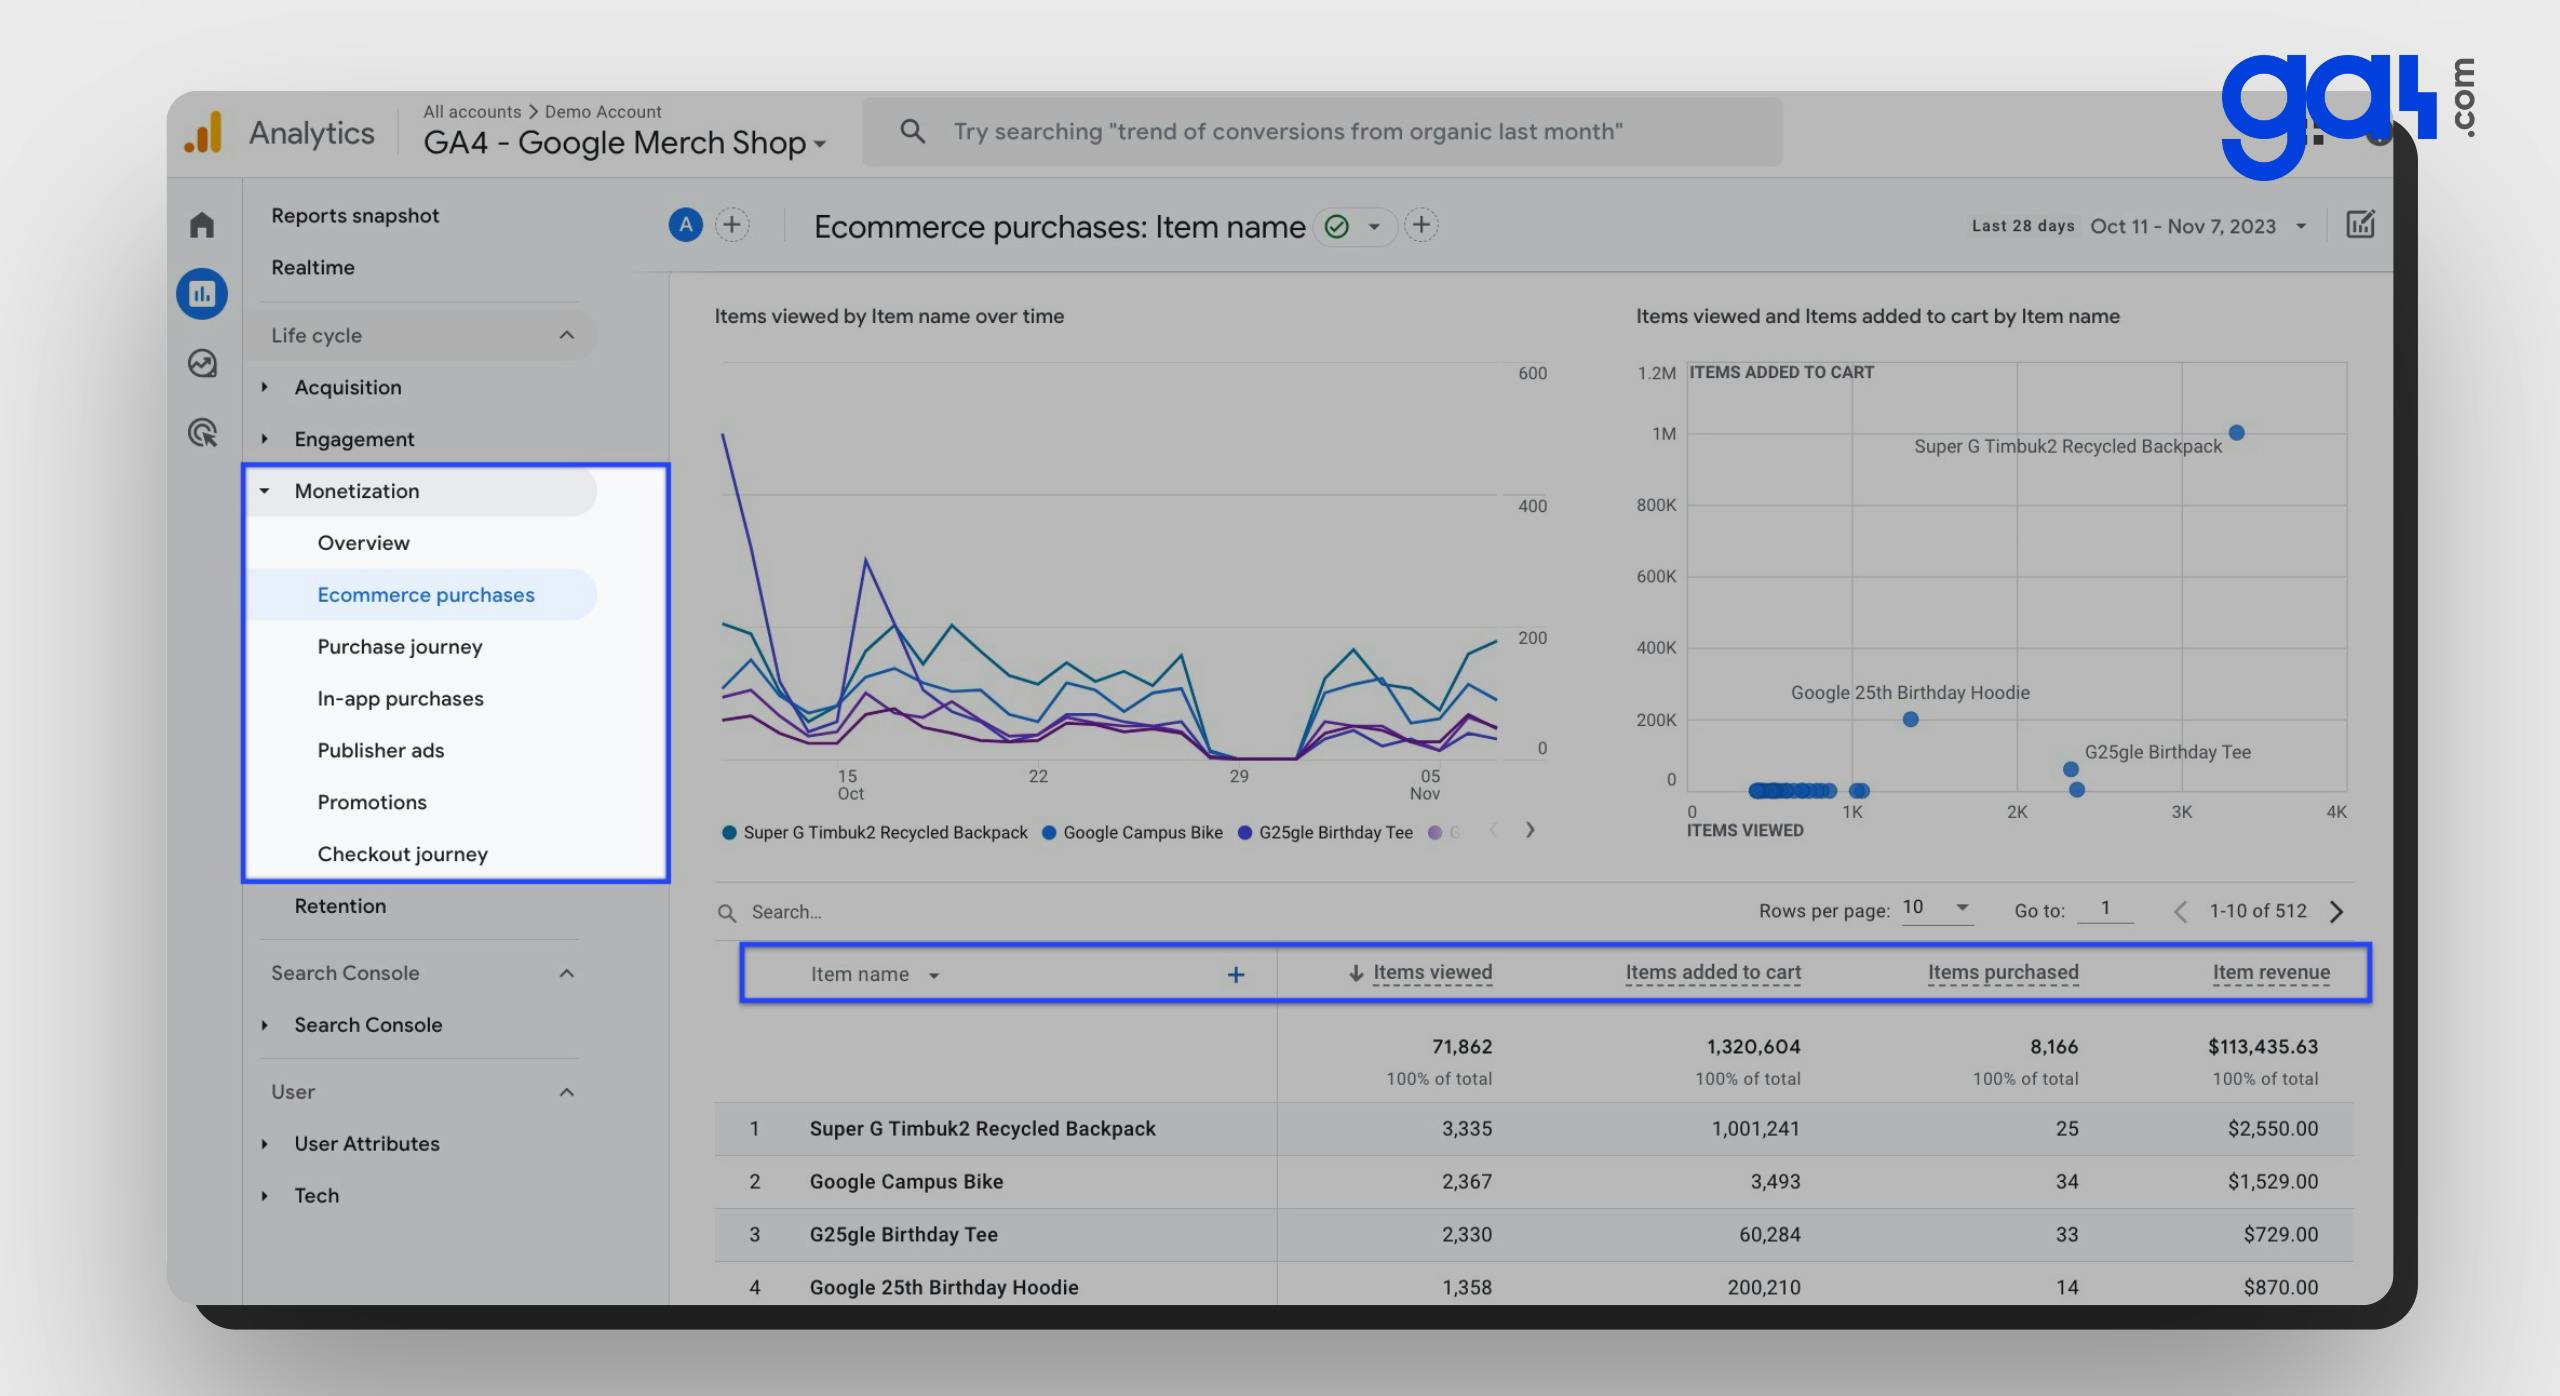2560x1396 pixels.
Task: Click the 'A' All Users comparison chip
Action: point(685,225)
